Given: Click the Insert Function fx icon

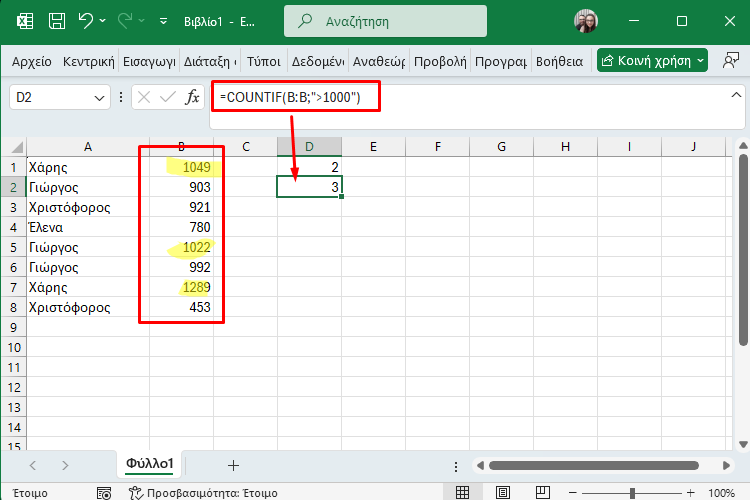Looking at the screenshot, I should click(193, 97).
